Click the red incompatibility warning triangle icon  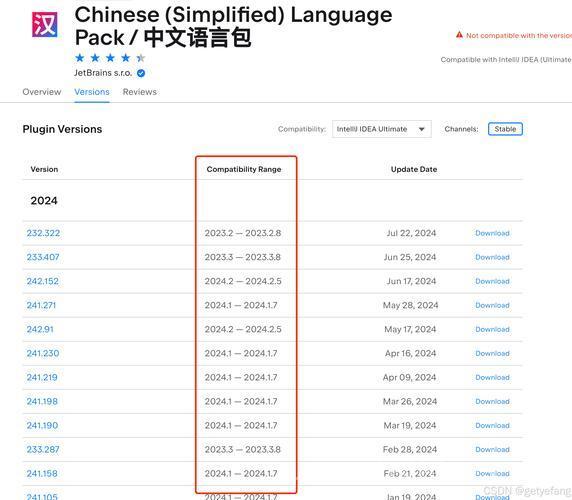[x=459, y=35]
